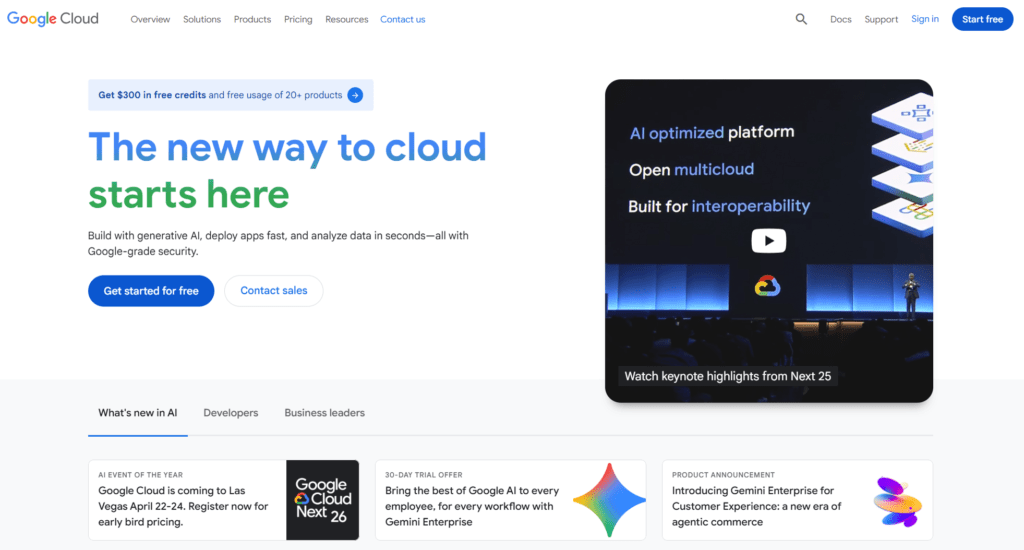Click the 'The new way to cloud' heading
The height and width of the screenshot is (550, 1024).
coord(287,147)
